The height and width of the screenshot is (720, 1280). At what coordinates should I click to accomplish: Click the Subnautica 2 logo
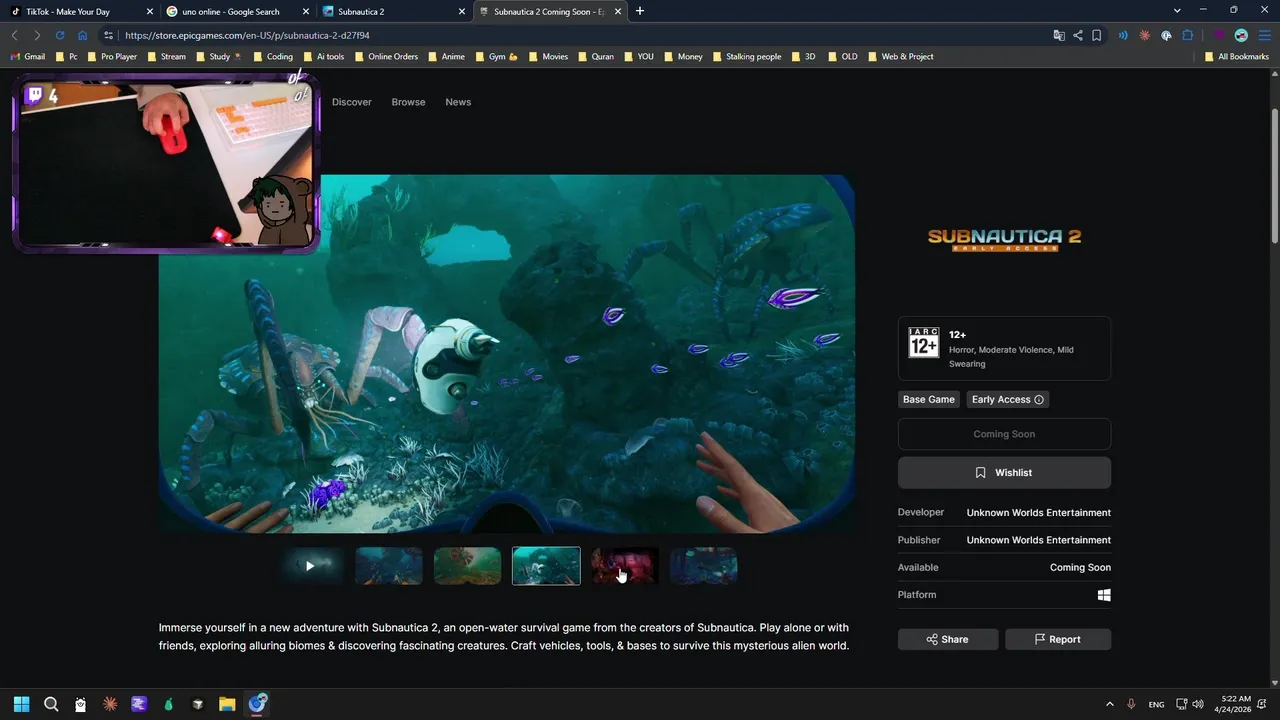tap(1004, 239)
